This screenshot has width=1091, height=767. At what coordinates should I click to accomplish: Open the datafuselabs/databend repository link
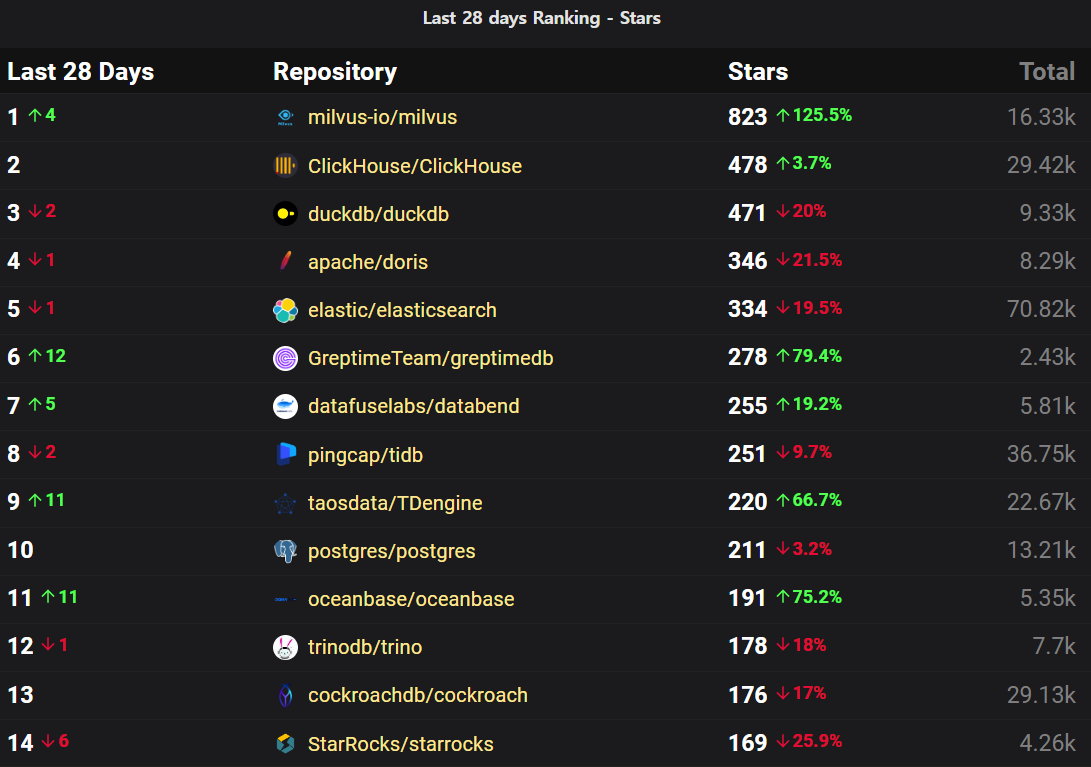(x=413, y=406)
